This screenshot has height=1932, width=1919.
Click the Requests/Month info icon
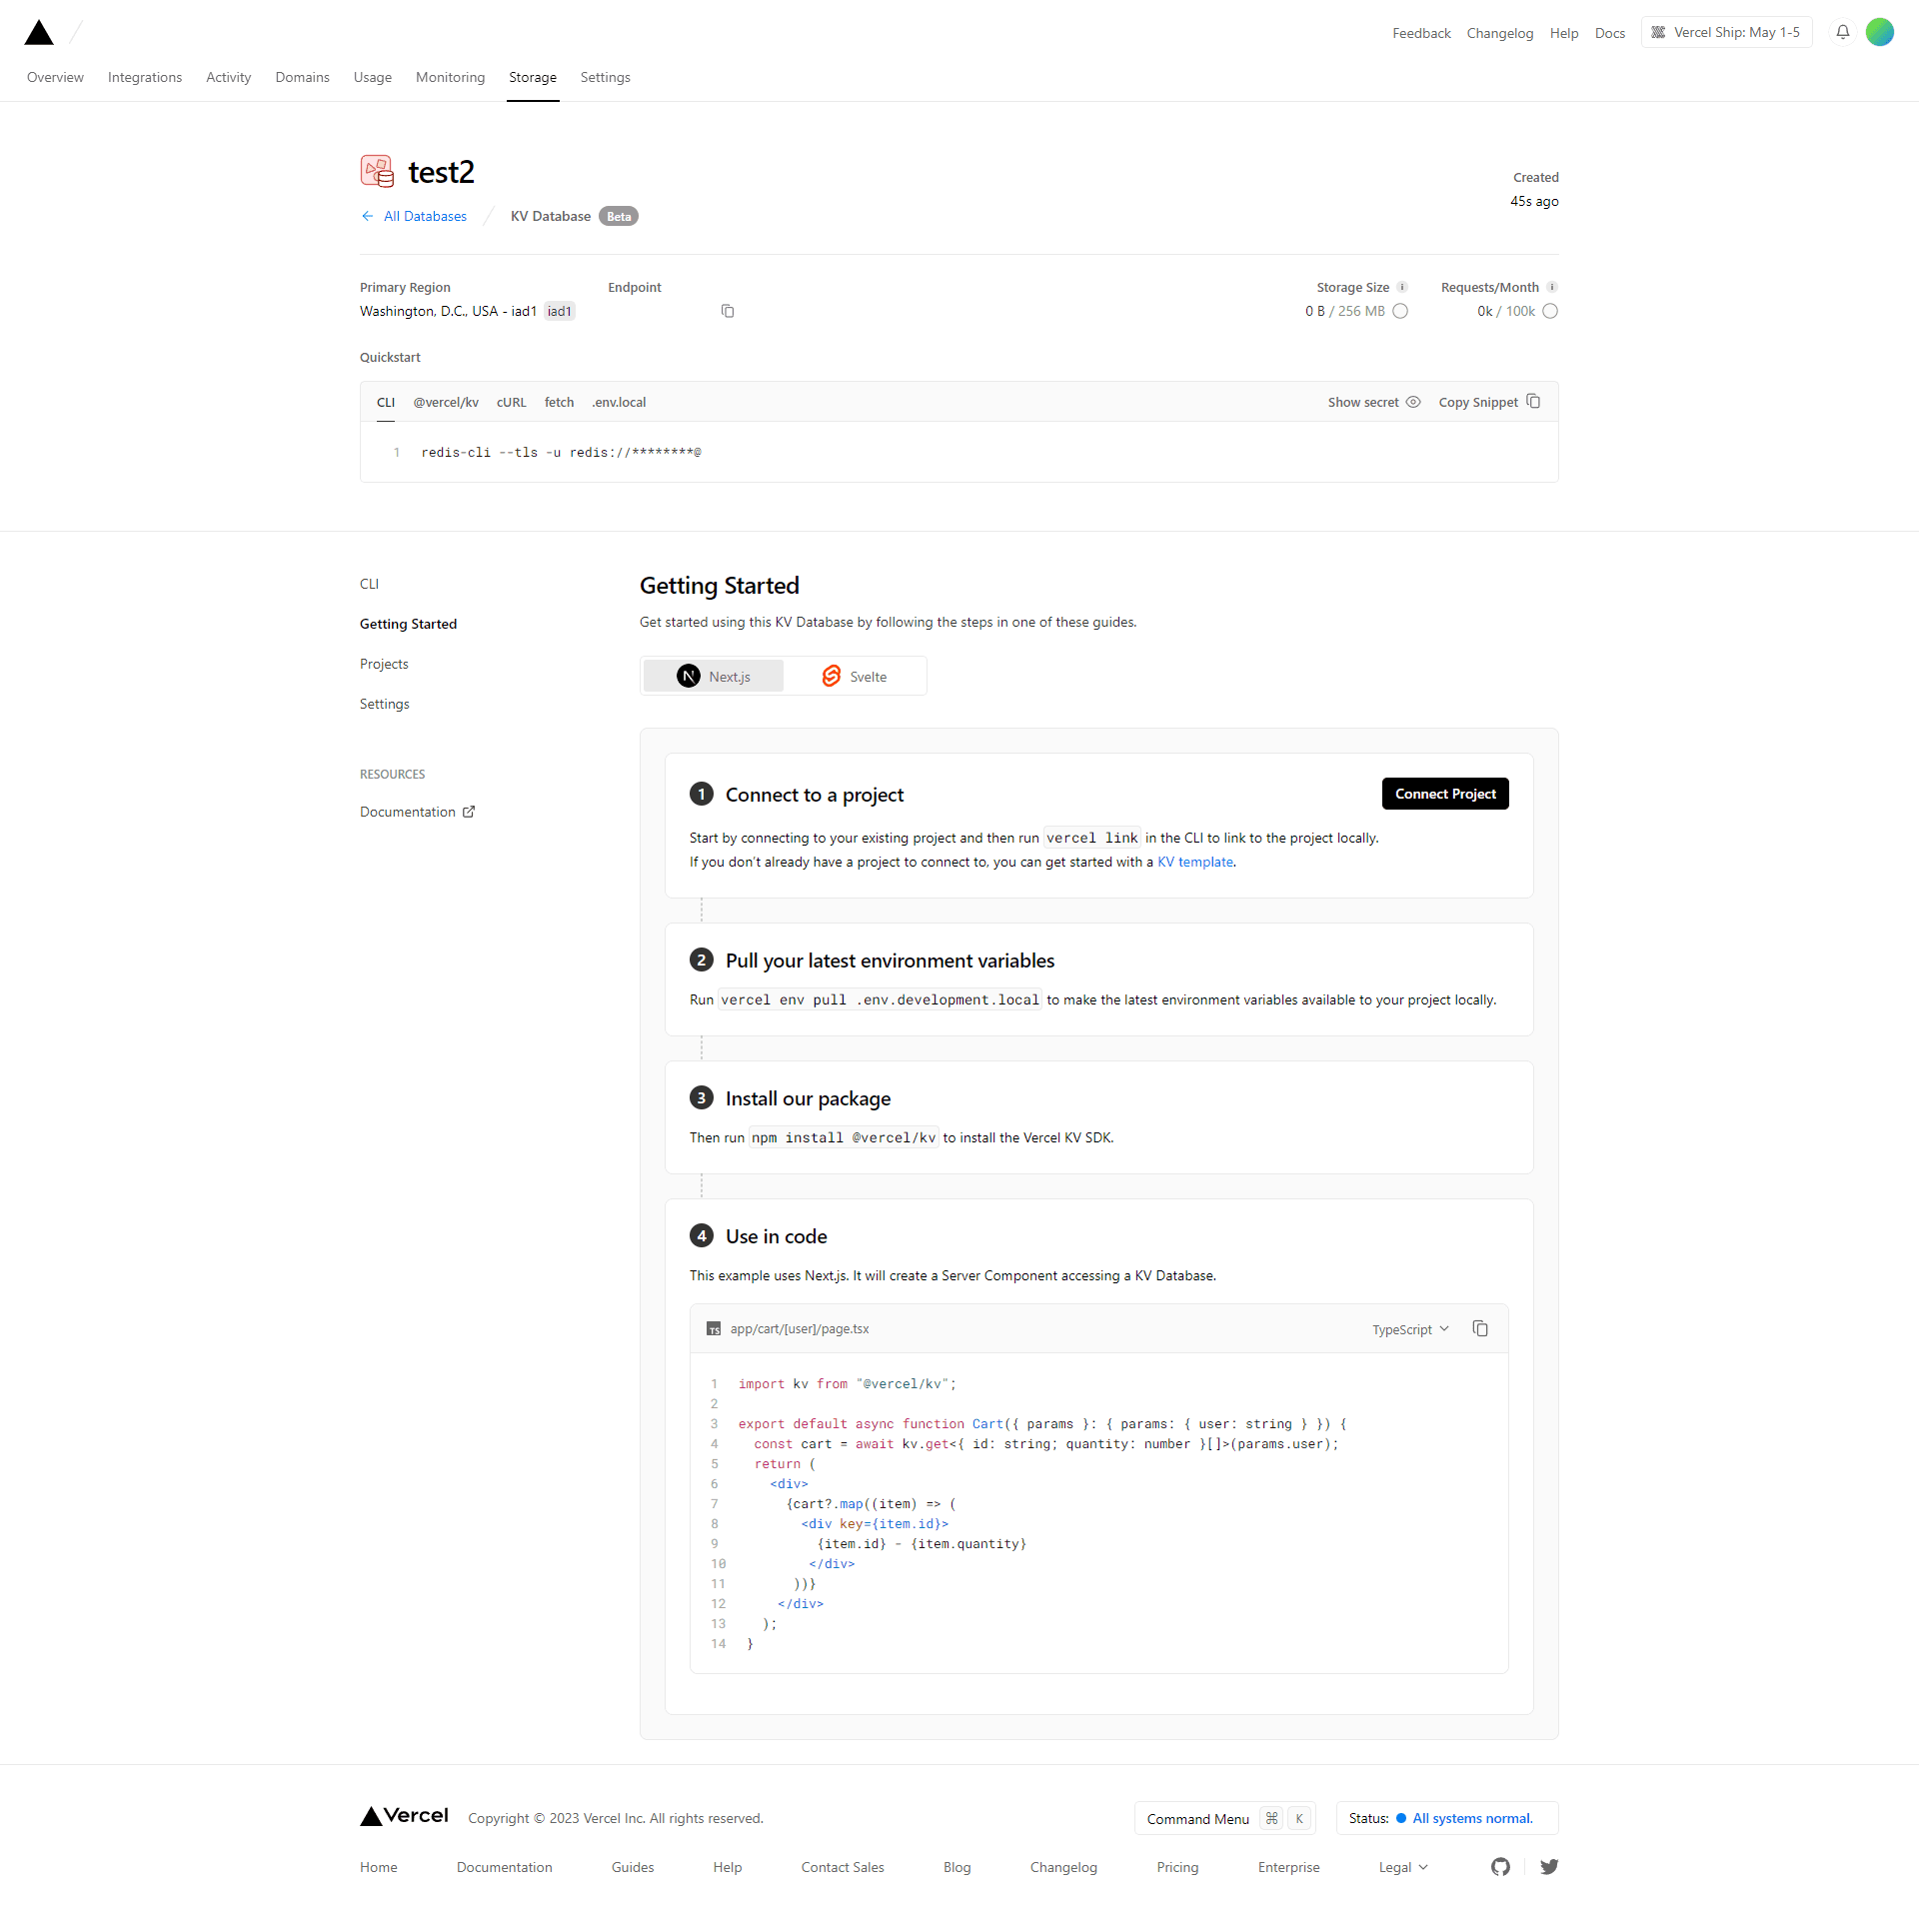(x=1552, y=287)
